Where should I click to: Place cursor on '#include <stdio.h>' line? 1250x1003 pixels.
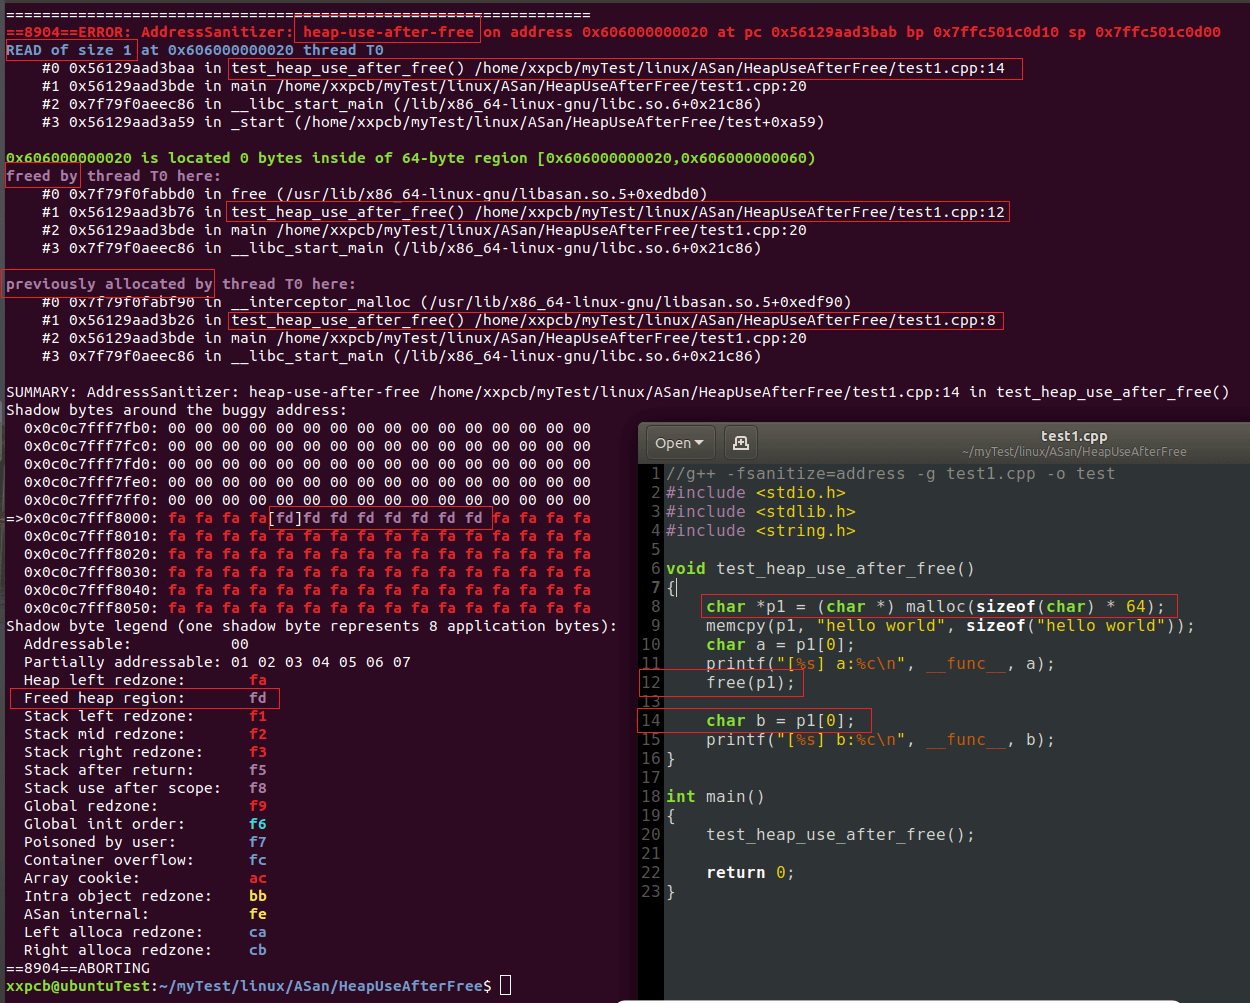pos(756,493)
